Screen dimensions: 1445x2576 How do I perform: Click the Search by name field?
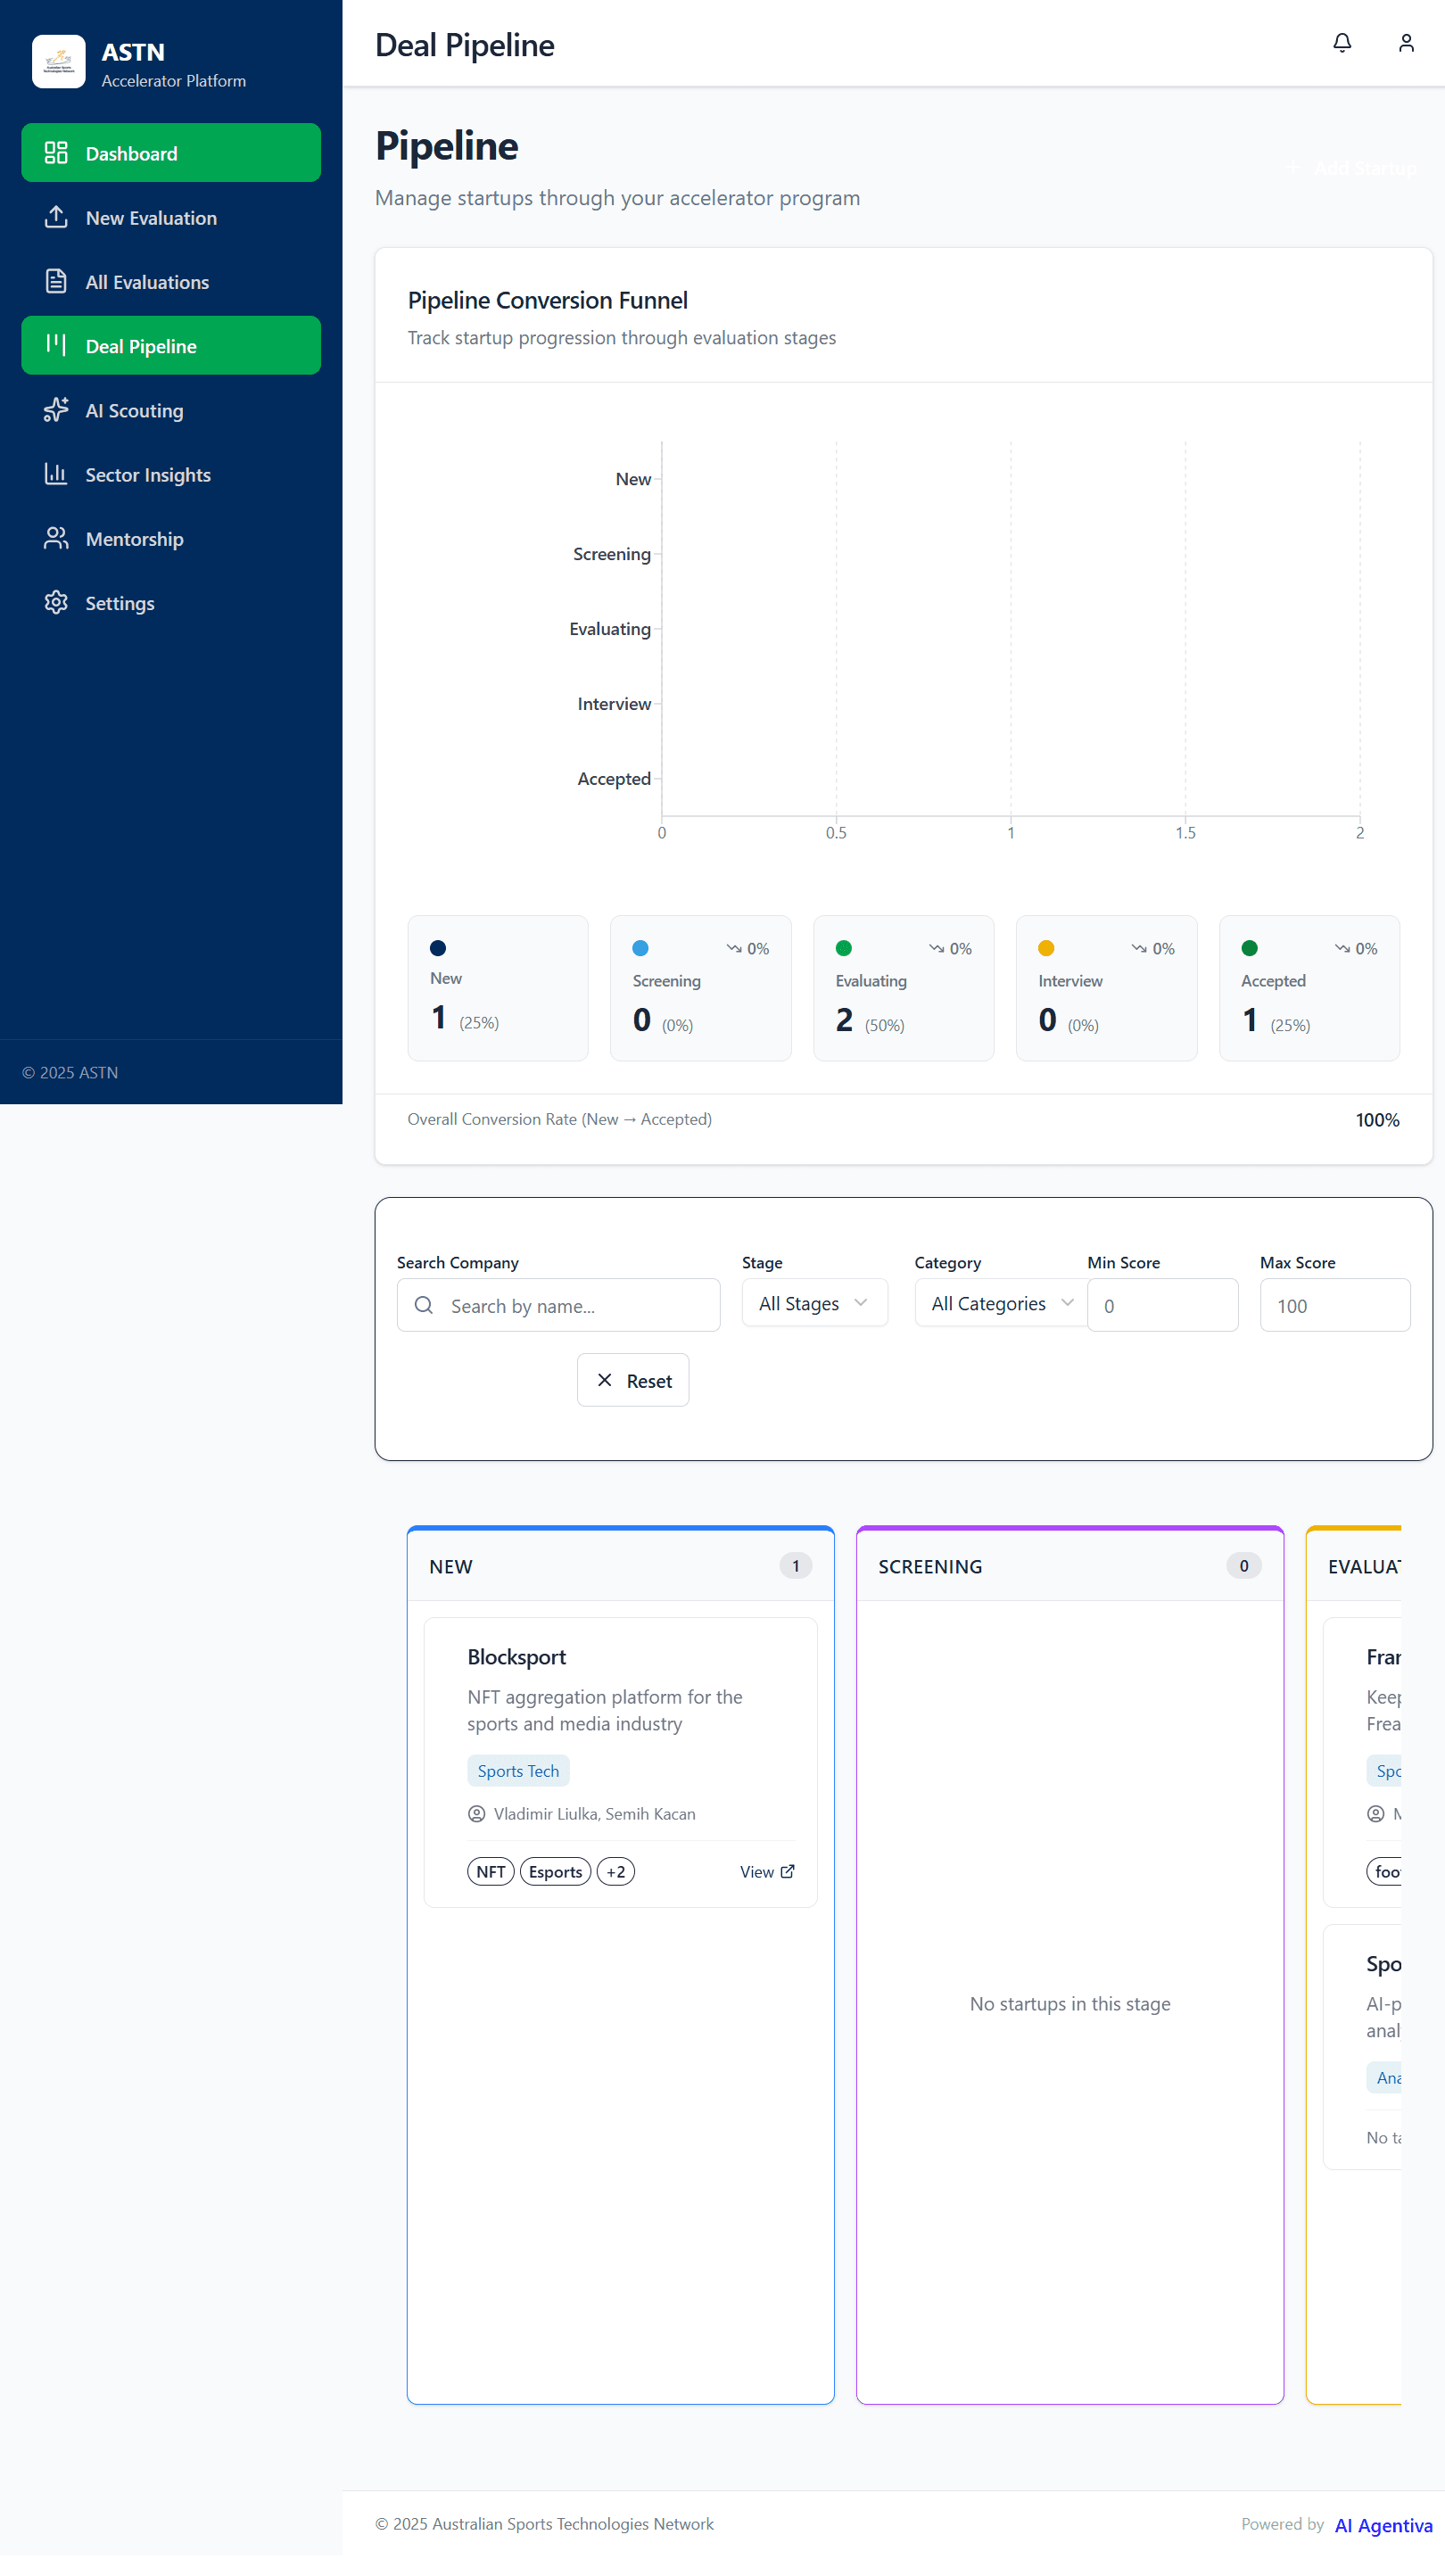[558, 1305]
